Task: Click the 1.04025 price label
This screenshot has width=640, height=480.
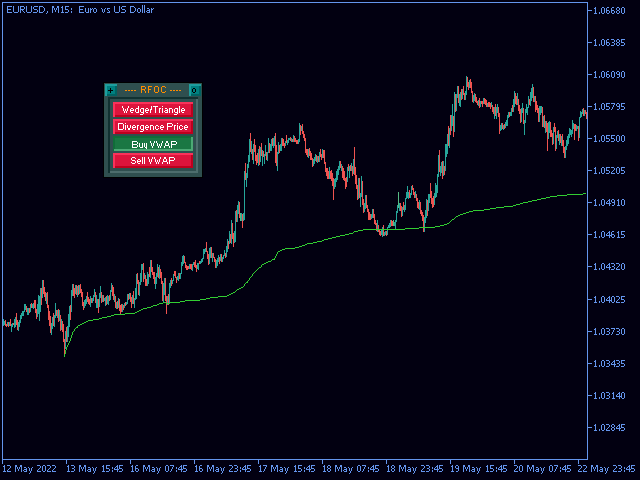Action: pyautogui.click(x=609, y=300)
